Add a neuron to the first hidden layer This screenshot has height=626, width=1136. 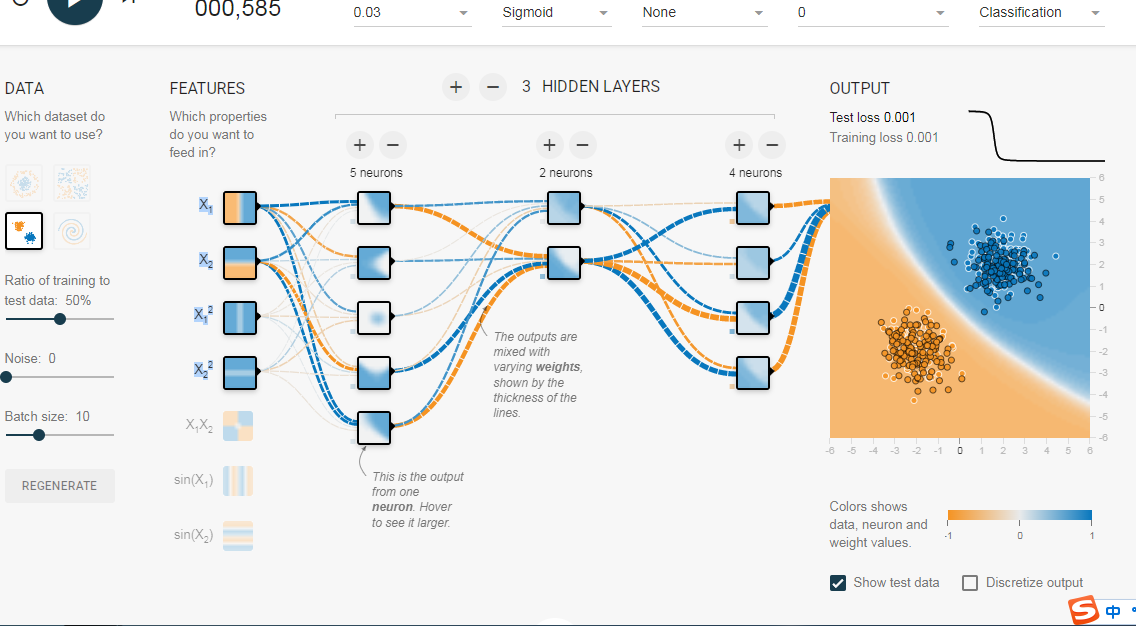pos(360,145)
